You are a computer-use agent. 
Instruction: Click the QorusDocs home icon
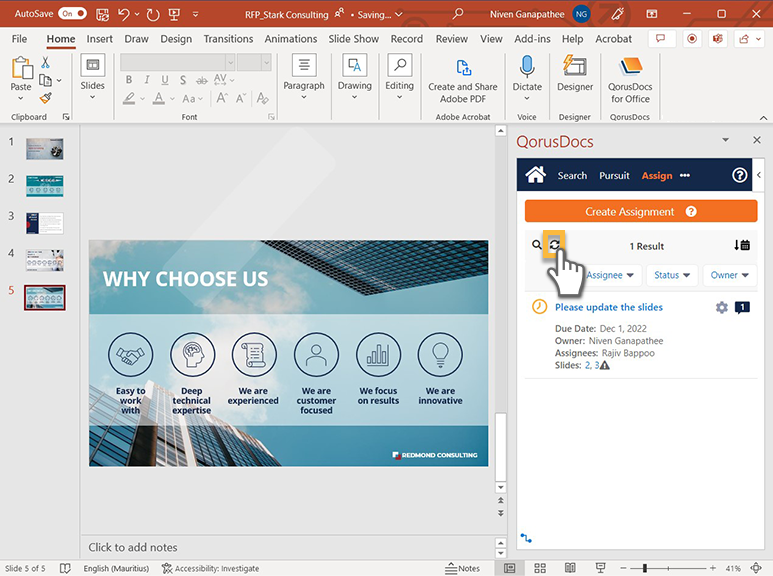coord(535,175)
